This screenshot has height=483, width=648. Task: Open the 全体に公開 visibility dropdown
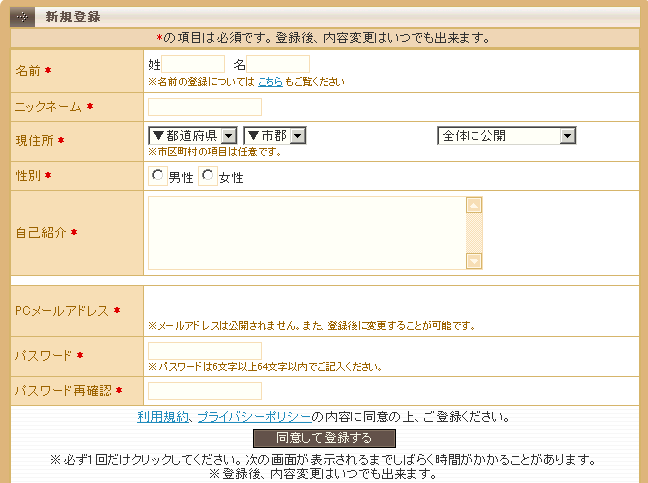click(x=507, y=135)
